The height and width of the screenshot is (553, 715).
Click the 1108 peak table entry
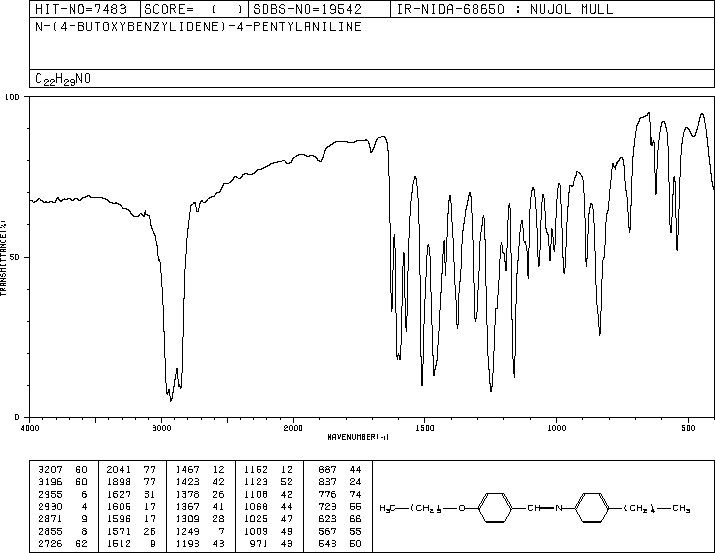[x=256, y=494]
